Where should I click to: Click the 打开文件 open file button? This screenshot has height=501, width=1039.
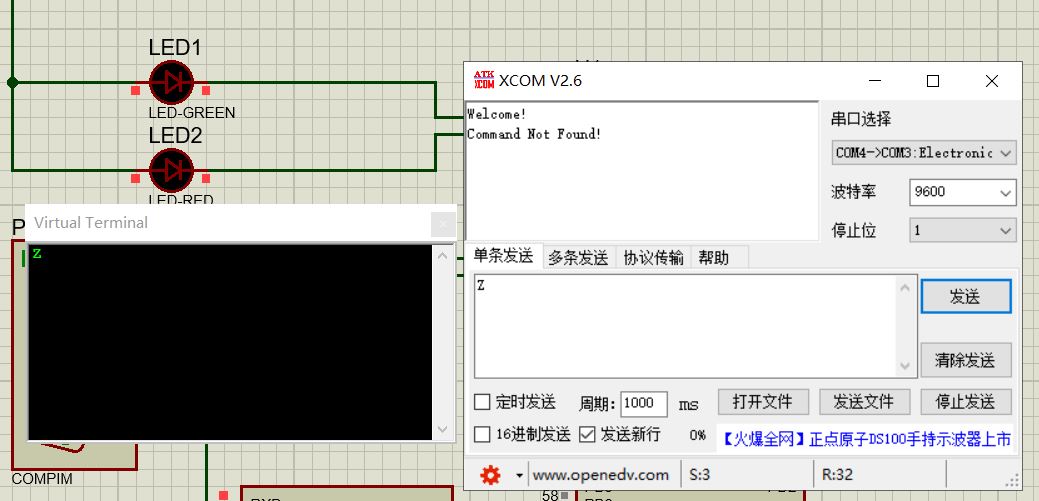click(763, 402)
